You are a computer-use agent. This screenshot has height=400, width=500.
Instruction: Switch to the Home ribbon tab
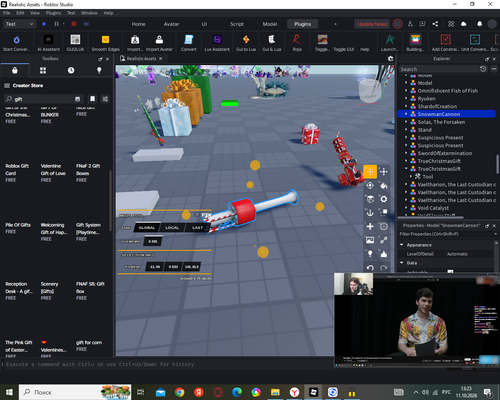click(138, 24)
